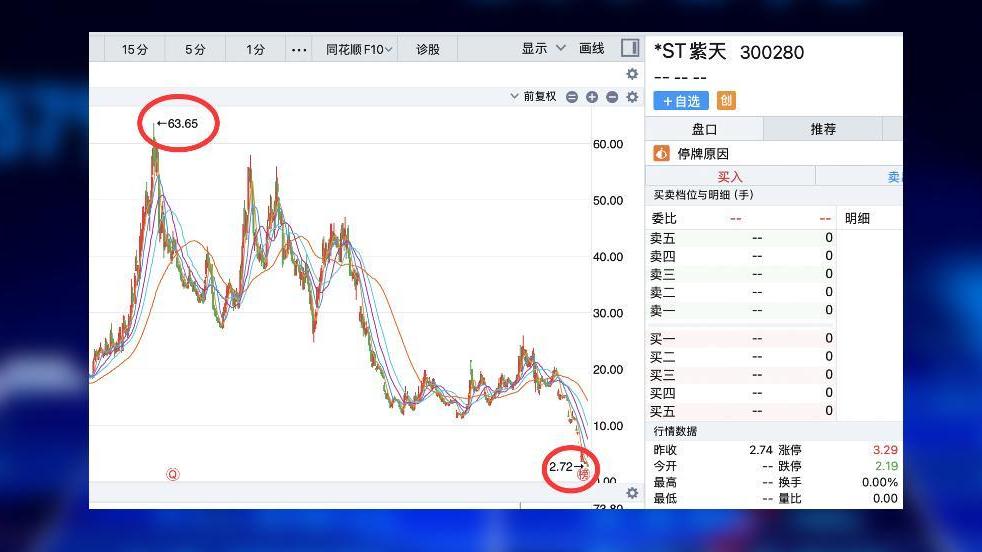Viewport: 982px width, 552px height.
Task: Click the gear icon below the timeframe toolbar
Action: (632, 74)
